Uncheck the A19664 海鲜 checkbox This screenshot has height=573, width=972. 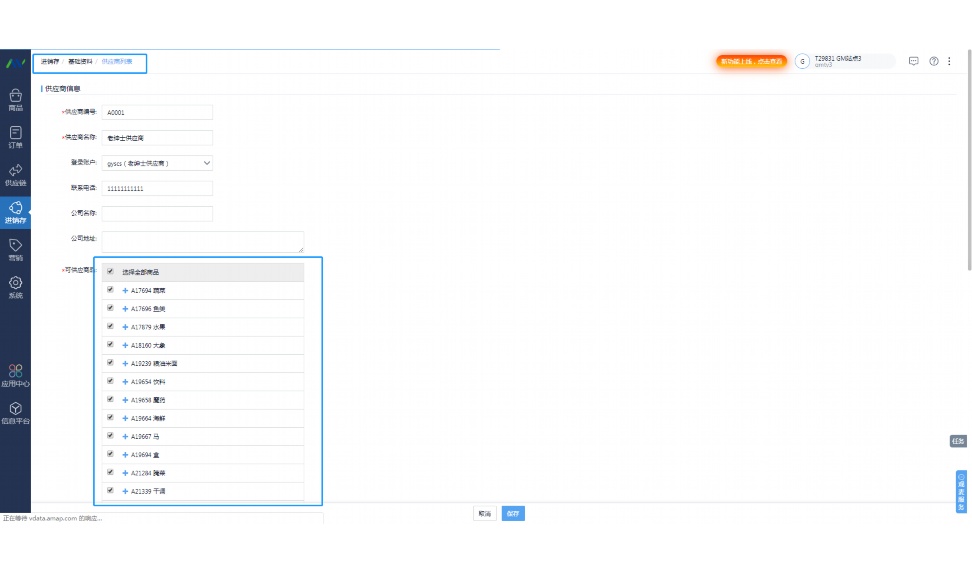click(110, 417)
